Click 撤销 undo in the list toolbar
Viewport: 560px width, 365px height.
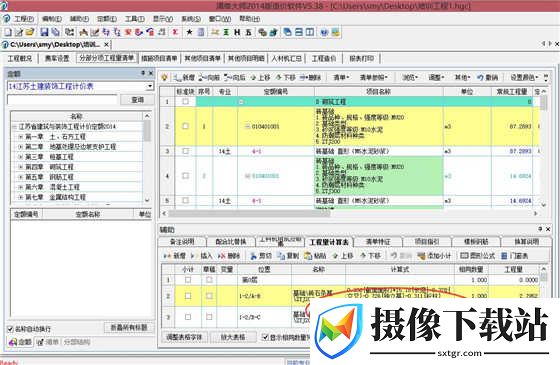pyautogui.click(x=488, y=77)
